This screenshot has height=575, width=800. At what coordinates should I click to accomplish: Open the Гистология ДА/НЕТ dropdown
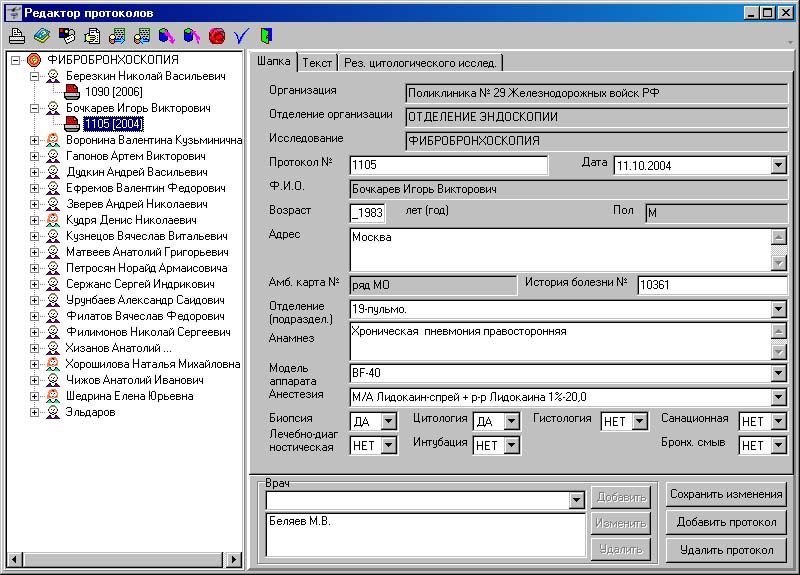click(x=639, y=422)
